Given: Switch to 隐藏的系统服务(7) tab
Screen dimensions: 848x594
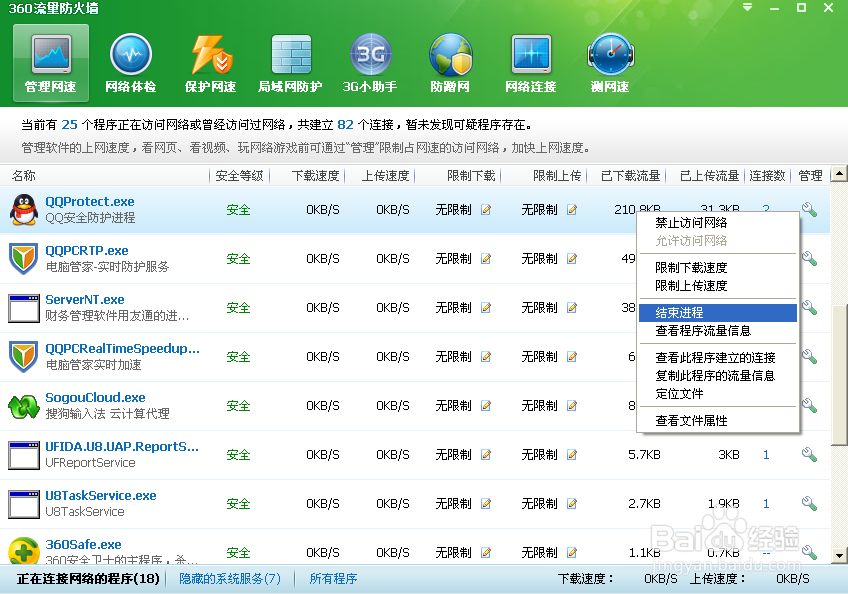Looking at the screenshot, I should pos(230,579).
